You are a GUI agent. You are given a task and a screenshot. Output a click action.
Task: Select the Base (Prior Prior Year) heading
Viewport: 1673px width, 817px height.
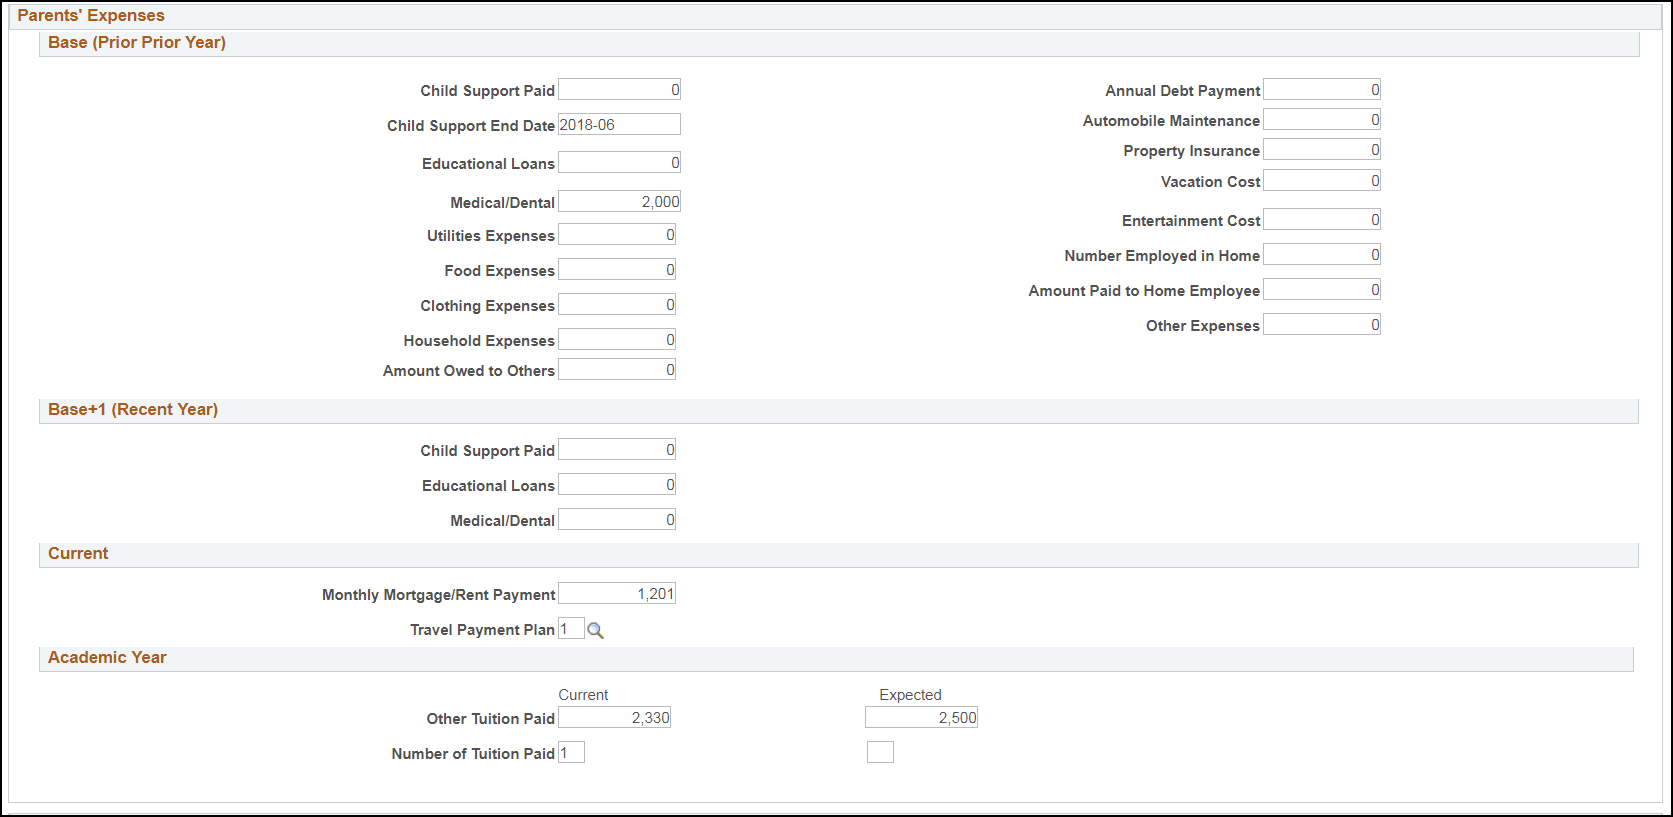click(137, 43)
